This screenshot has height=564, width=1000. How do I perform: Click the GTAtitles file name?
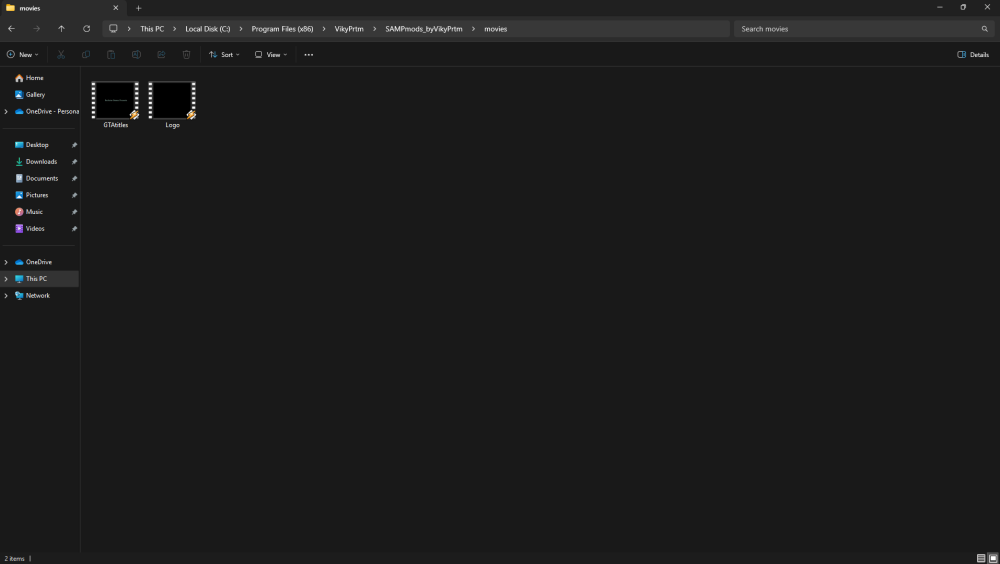coord(115,125)
